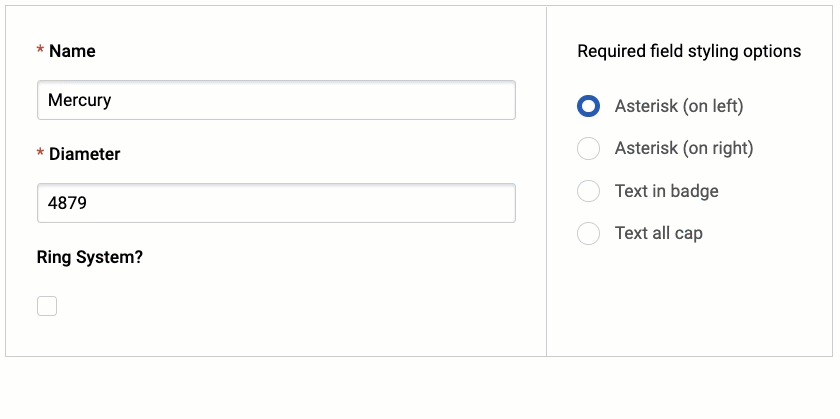Screen dimensions: 840x419
Task: Click the Diameter field label
Action: pos(85,154)
